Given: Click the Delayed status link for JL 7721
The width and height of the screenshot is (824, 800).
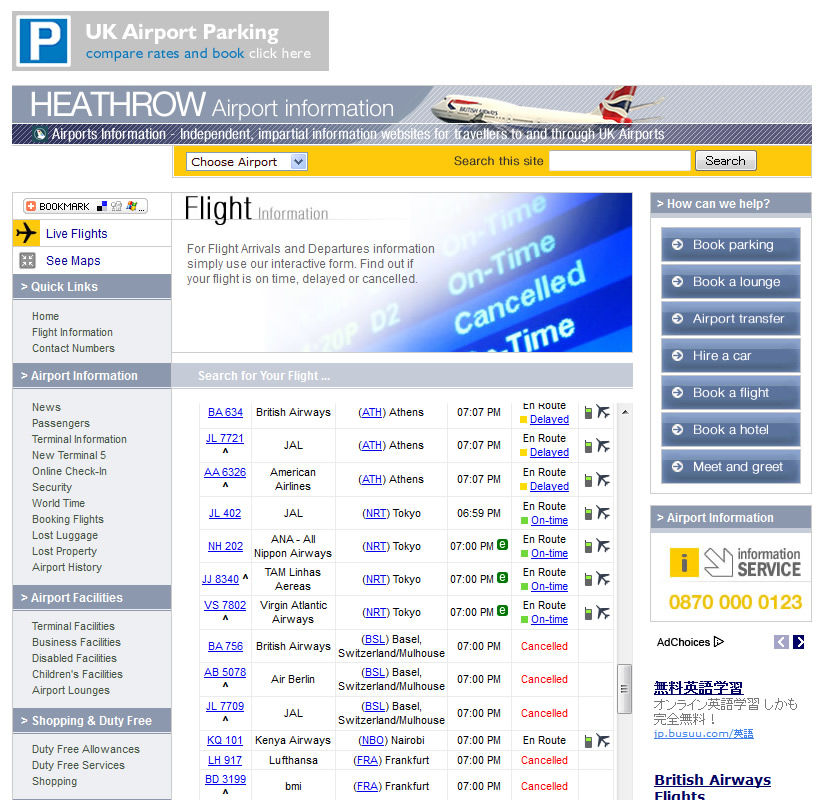Looking at the screenshot, I should pyautogui.click(x=549, y=453).
